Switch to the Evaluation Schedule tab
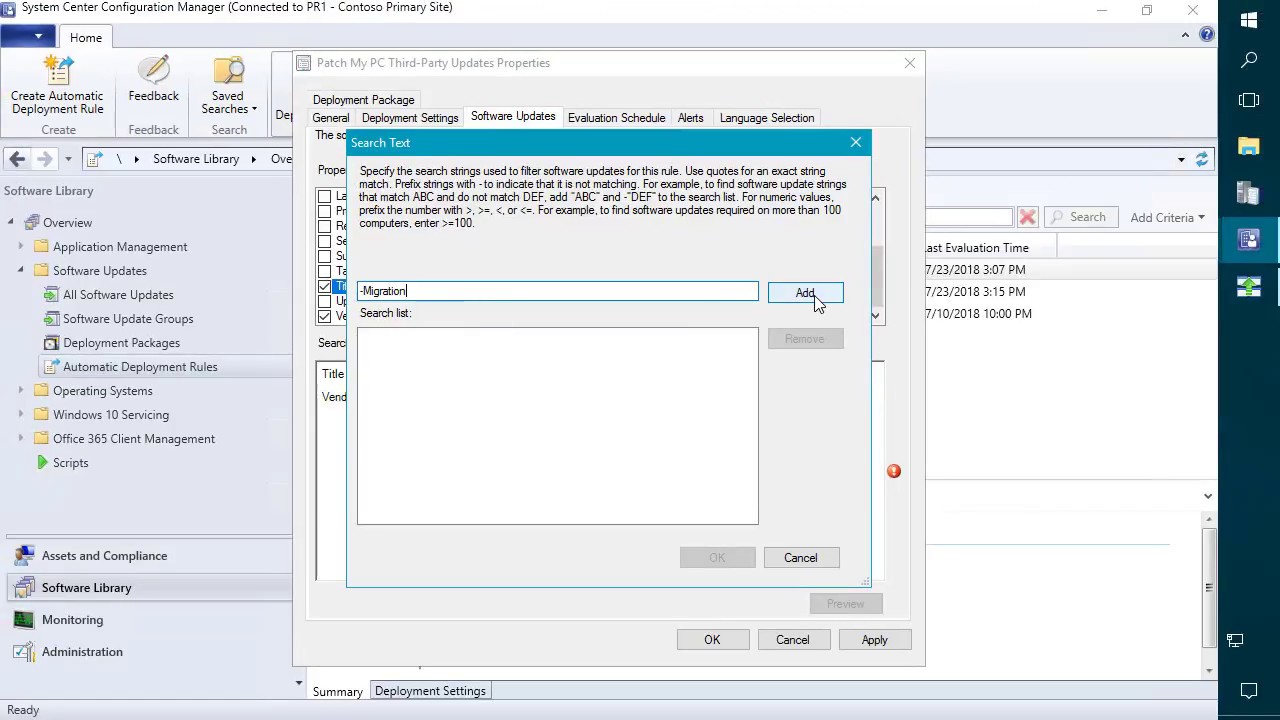This screenshot has width=1280, height=720. (x=616, y=118)
